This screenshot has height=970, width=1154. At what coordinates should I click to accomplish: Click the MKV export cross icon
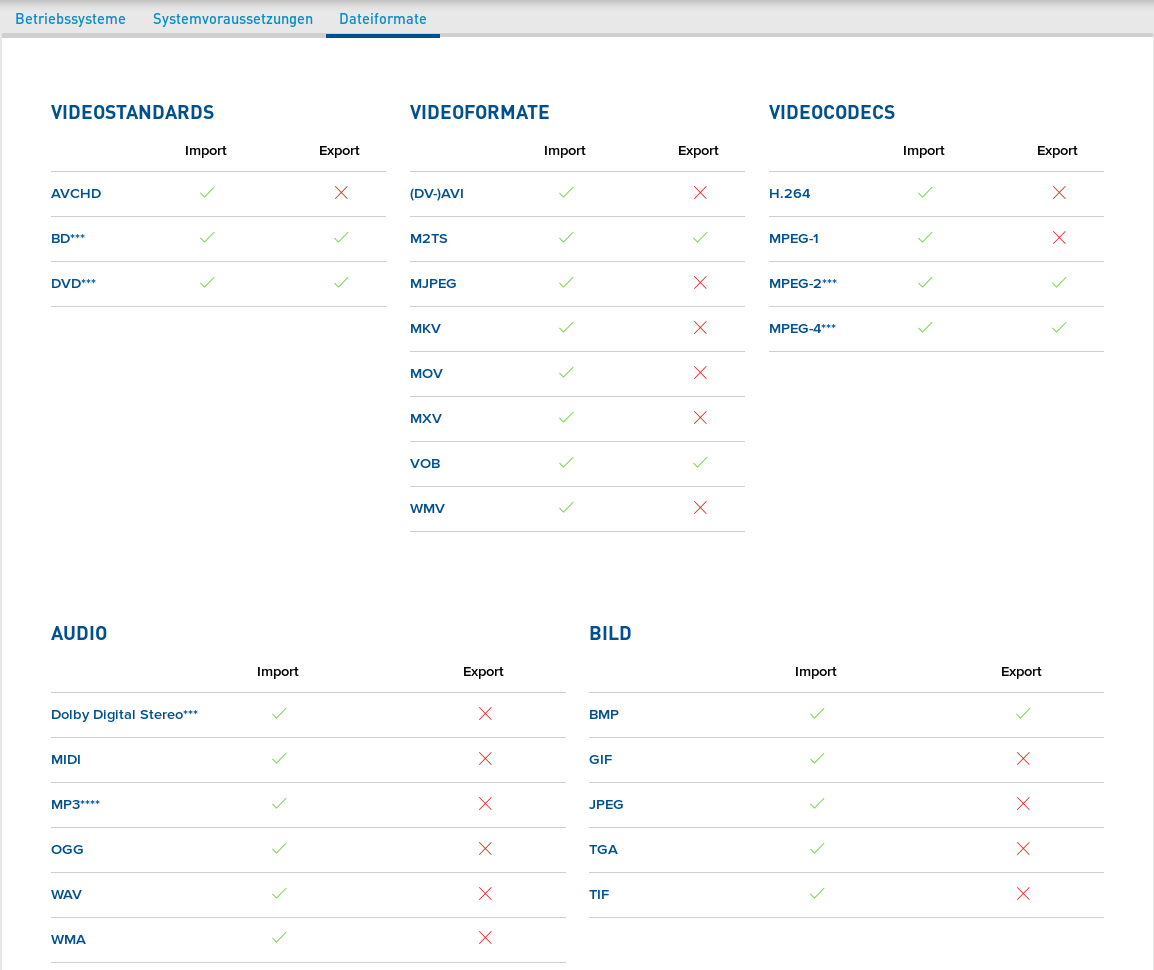(x=700, y=327)
